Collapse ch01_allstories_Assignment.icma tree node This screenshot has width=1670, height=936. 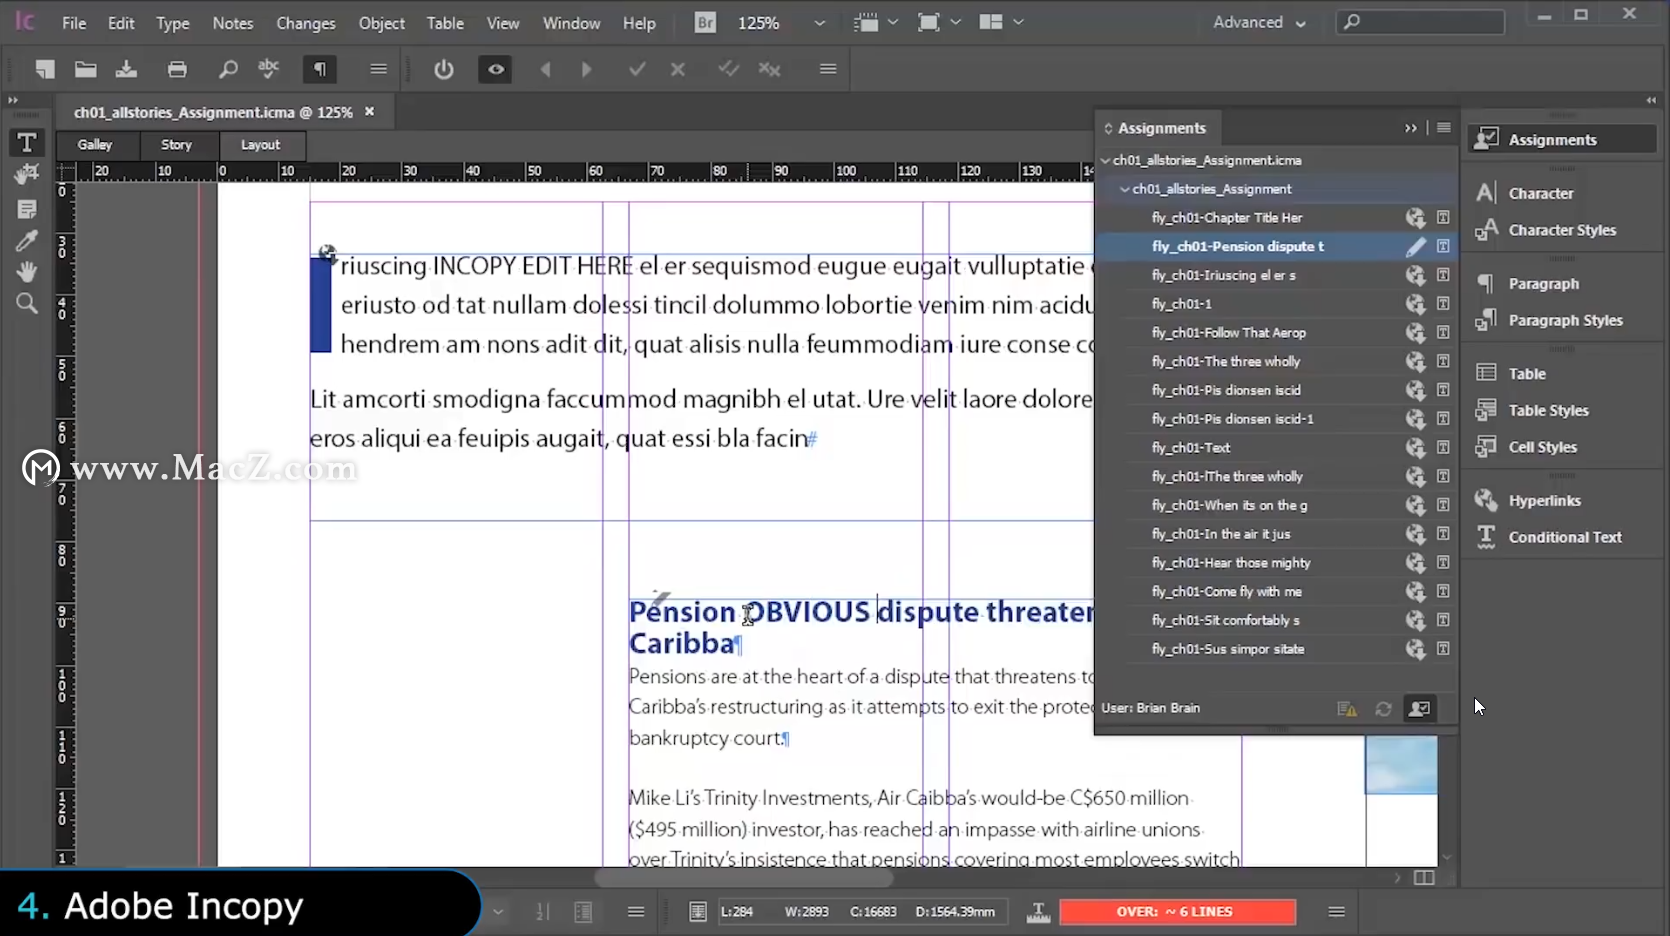pyautogui.click(x=1105, y=160)
